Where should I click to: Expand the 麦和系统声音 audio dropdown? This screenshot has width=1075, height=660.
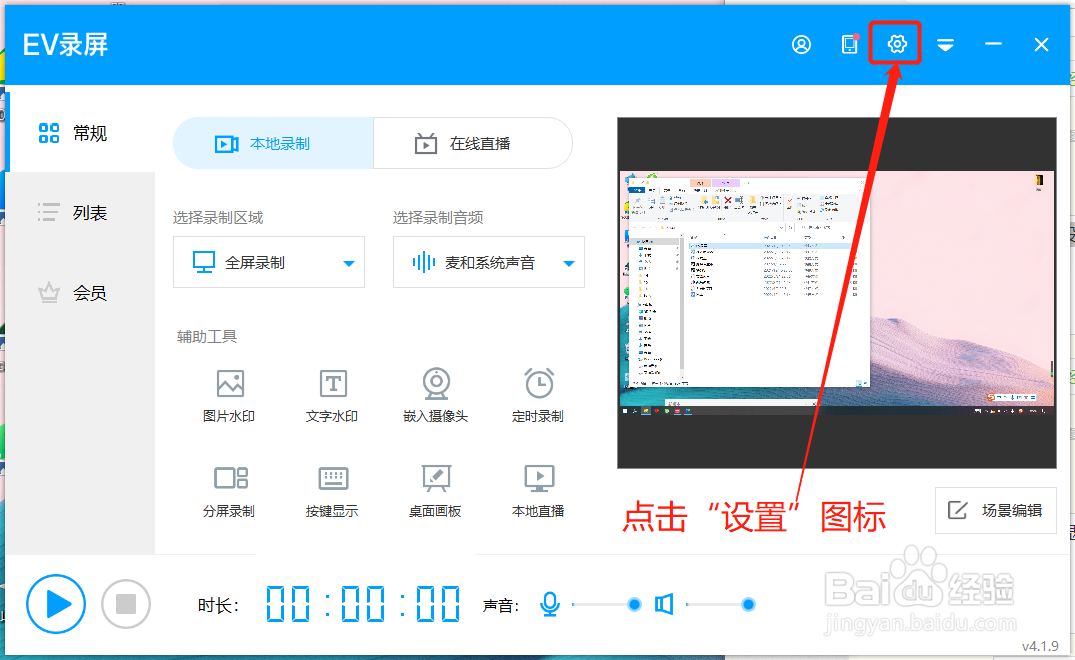(489, 262)
